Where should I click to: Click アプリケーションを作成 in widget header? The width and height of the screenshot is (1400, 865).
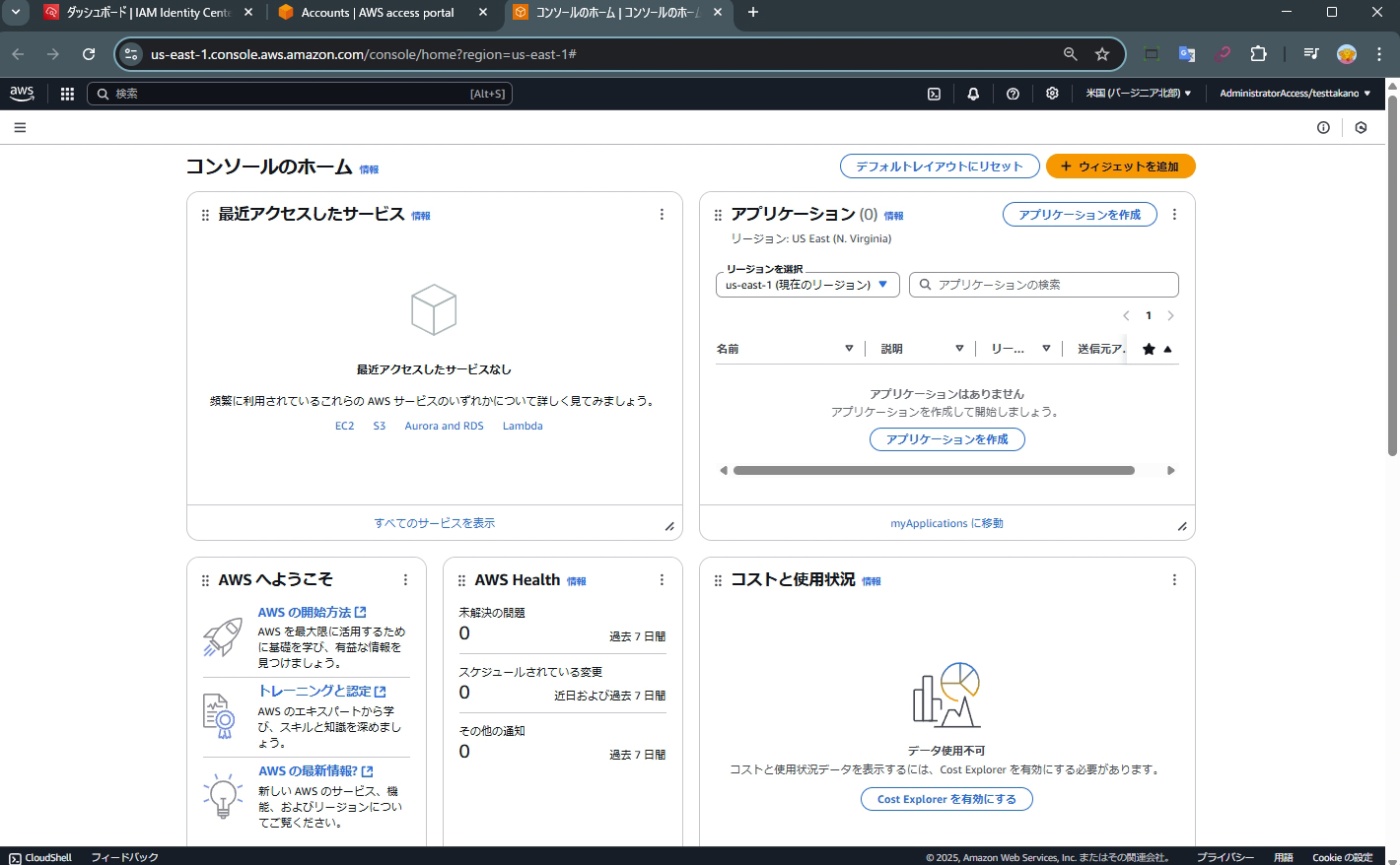[1079, 214]
